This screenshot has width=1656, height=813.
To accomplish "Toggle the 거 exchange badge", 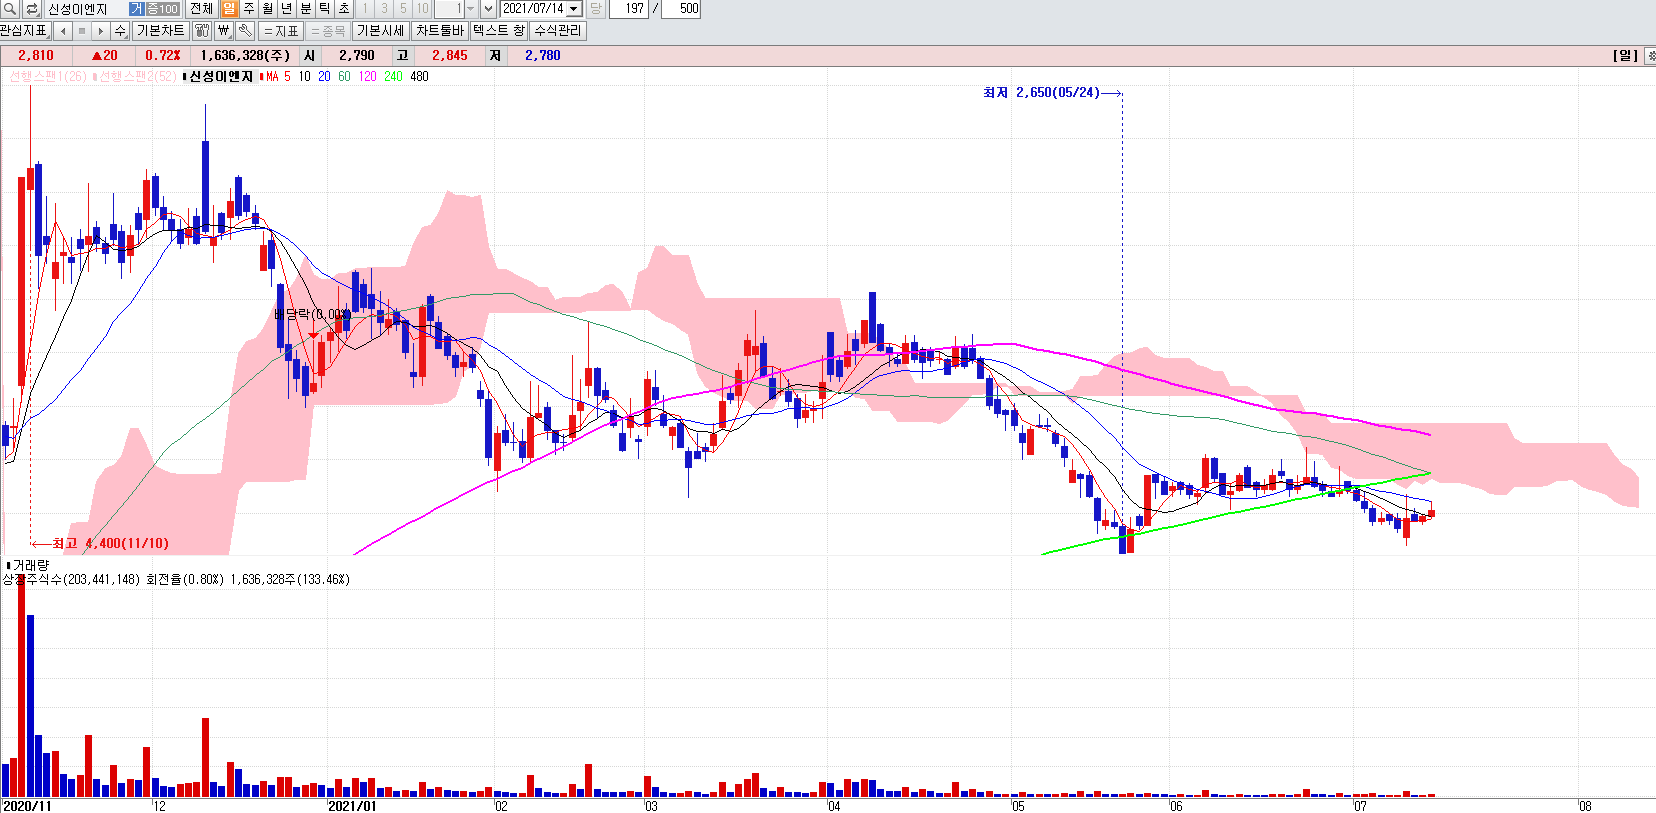I will (137, 9).
